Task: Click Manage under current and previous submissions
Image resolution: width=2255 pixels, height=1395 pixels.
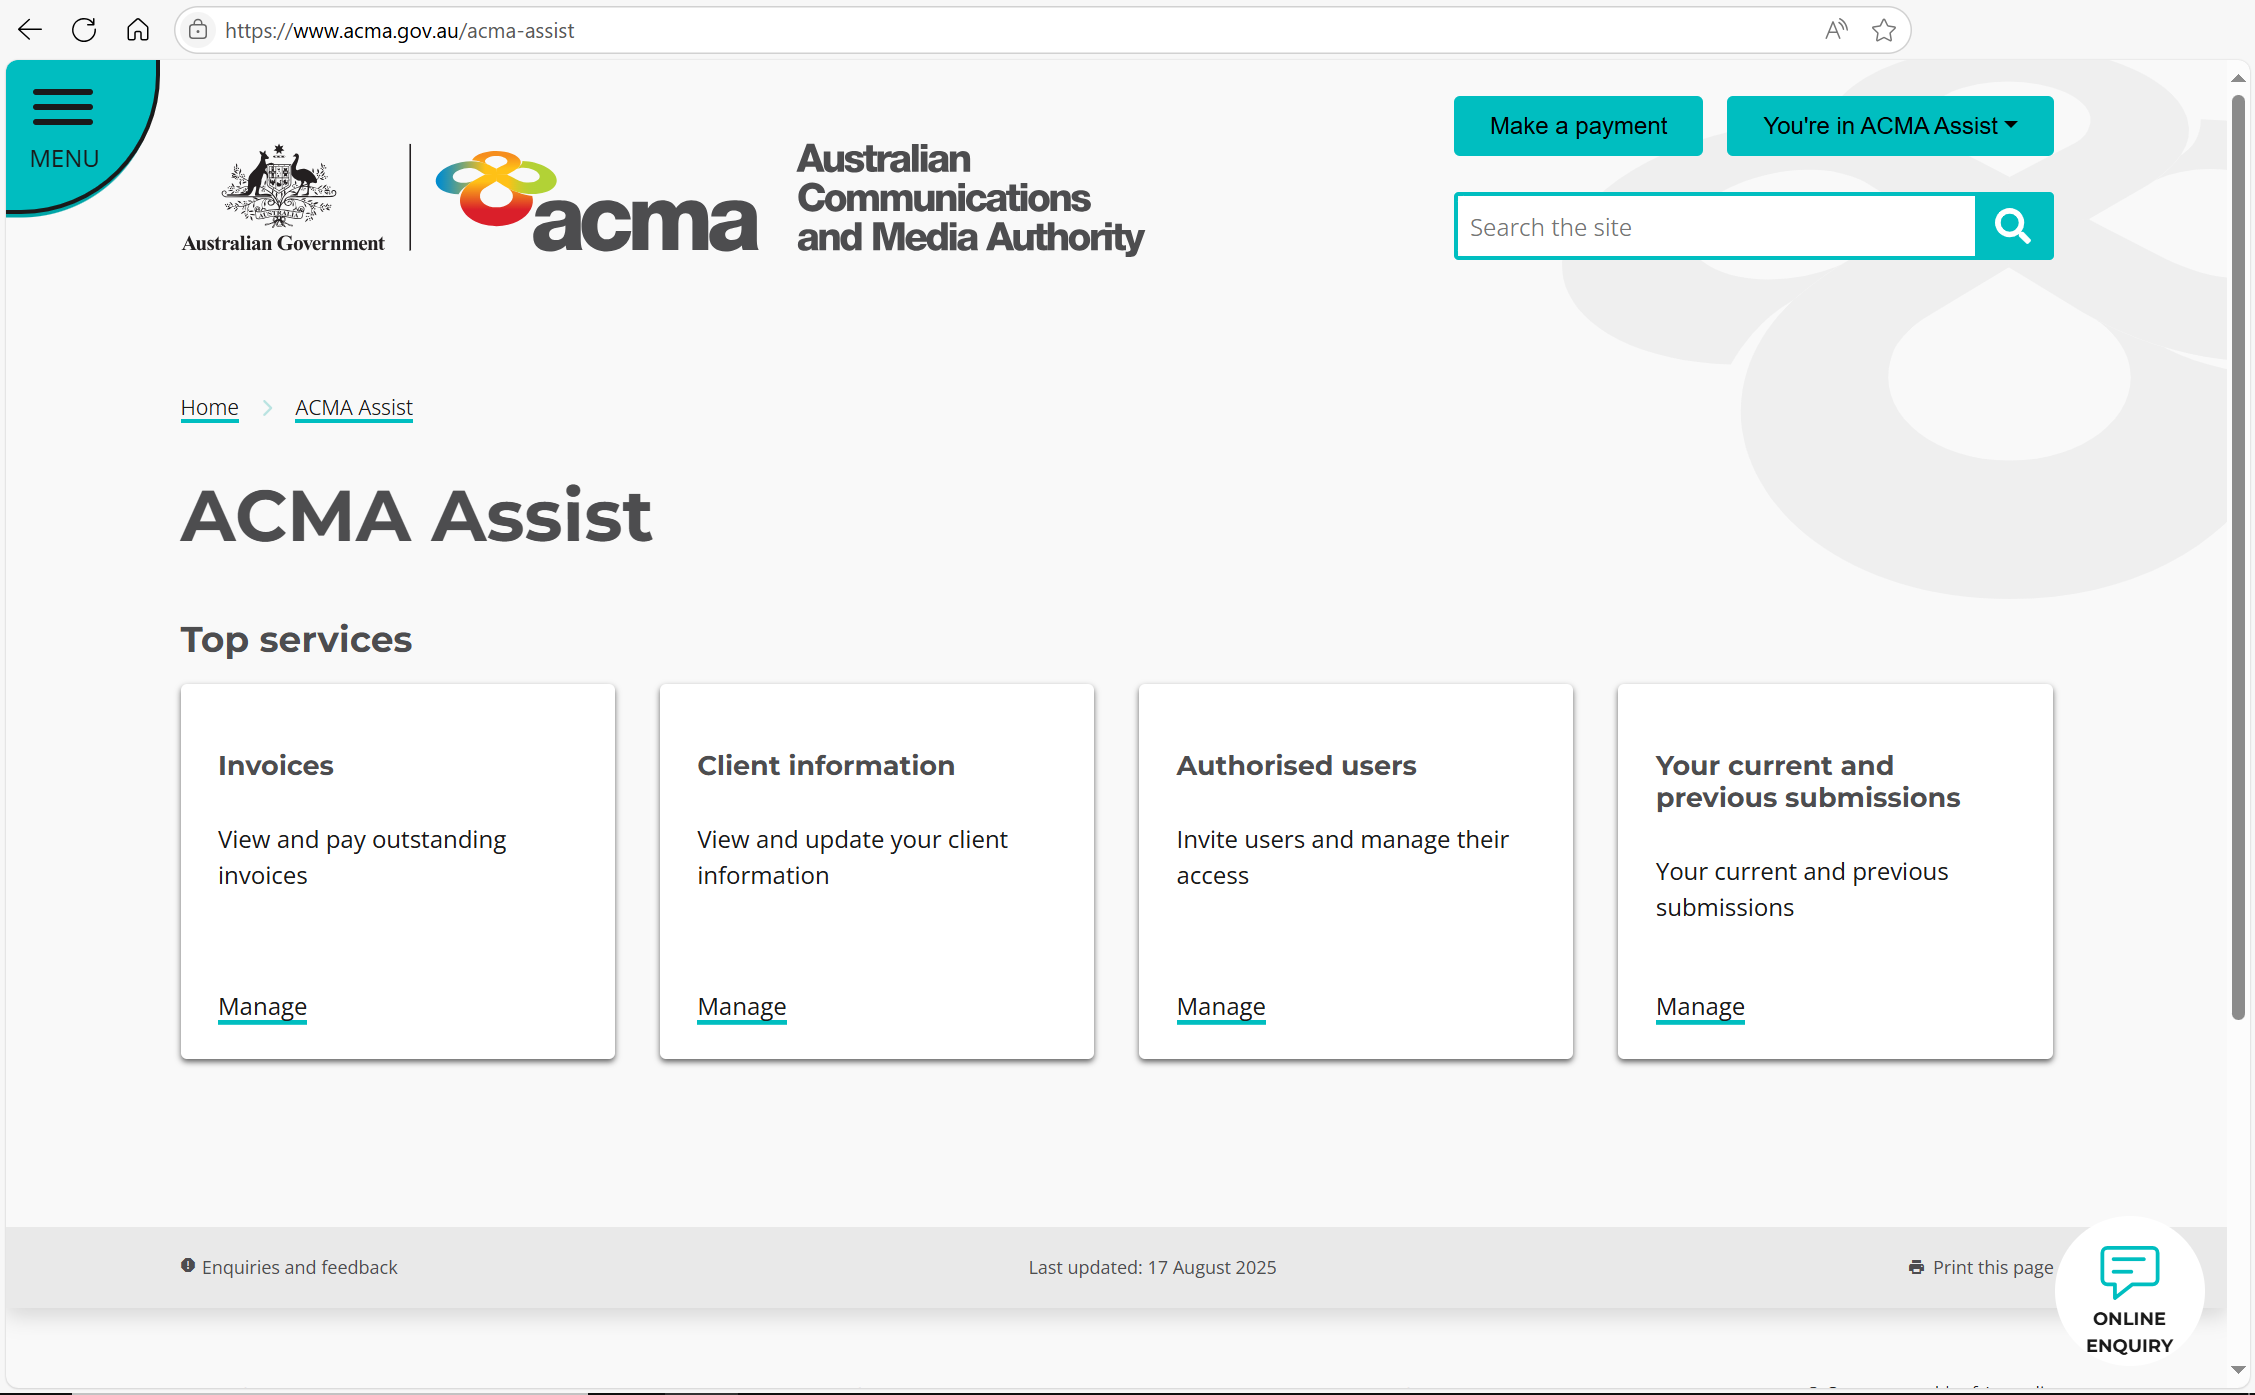Action: [x=1700, y=1006]
